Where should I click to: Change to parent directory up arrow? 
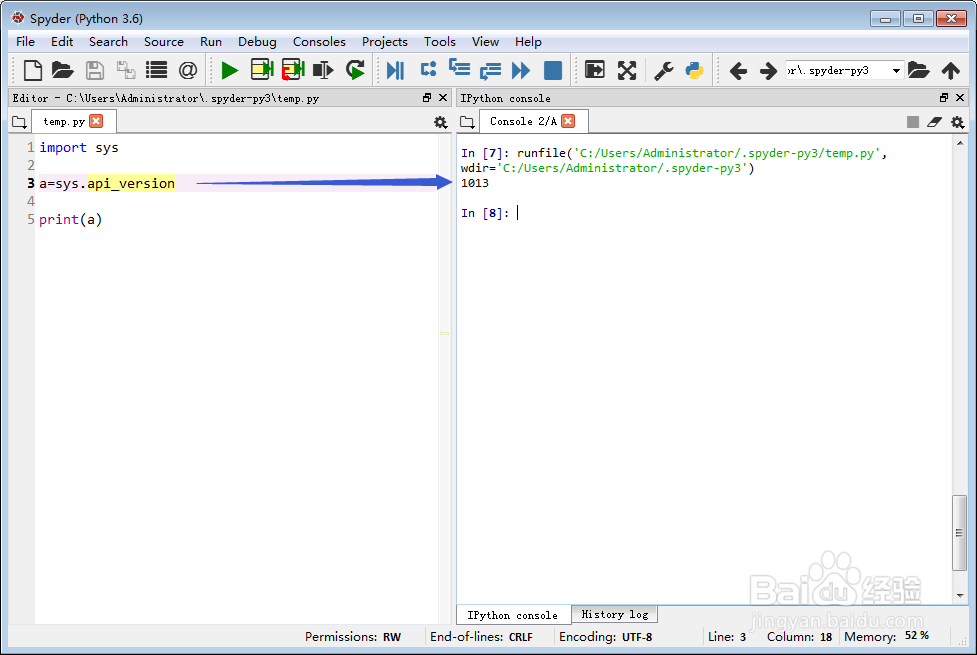tap(951, 70)
